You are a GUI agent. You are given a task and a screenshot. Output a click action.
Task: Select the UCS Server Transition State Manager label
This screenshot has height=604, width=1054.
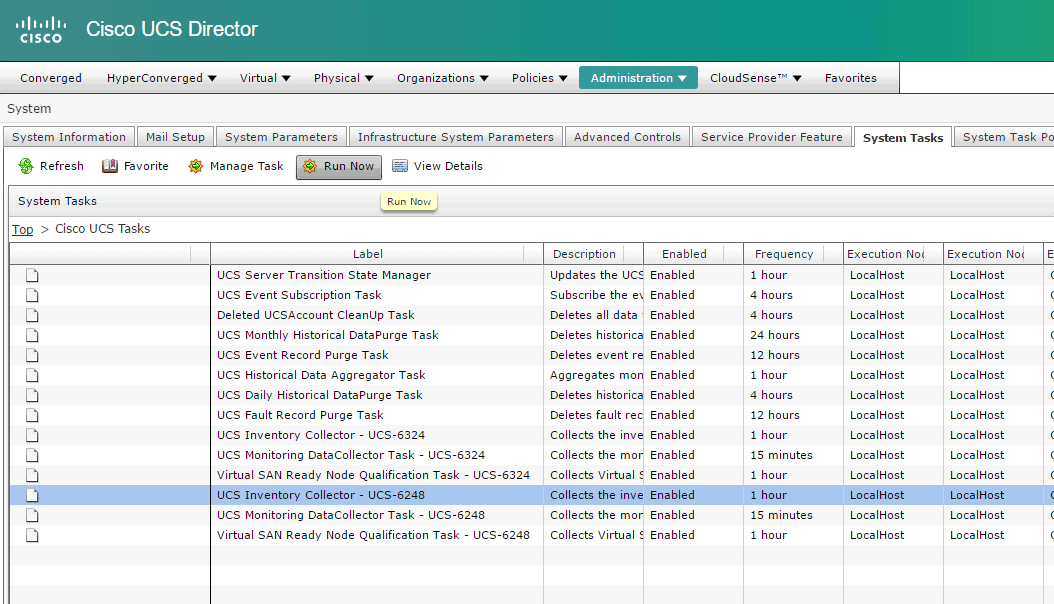[324, 275]
